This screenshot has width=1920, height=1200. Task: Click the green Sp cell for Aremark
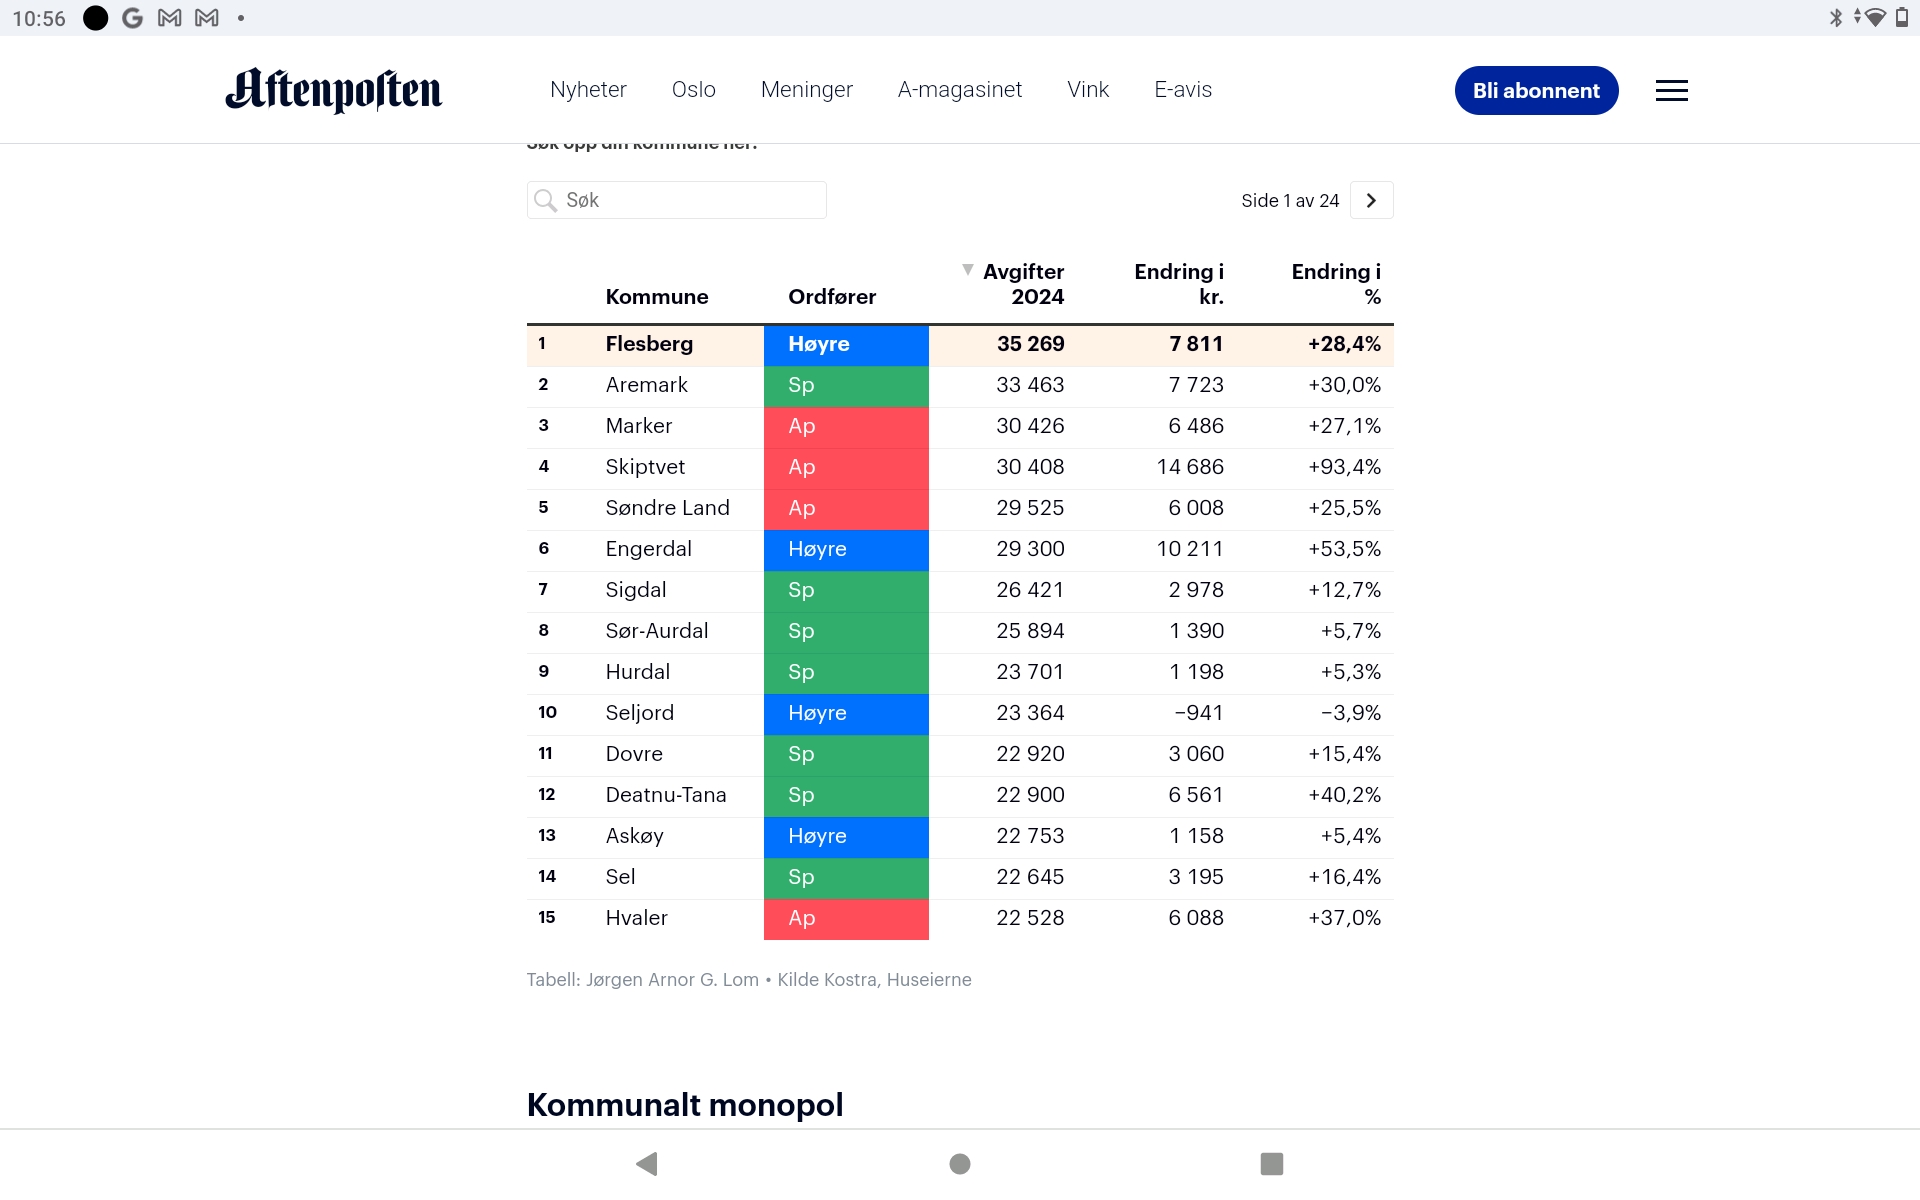pyautogui.click(x=846, y=386)
